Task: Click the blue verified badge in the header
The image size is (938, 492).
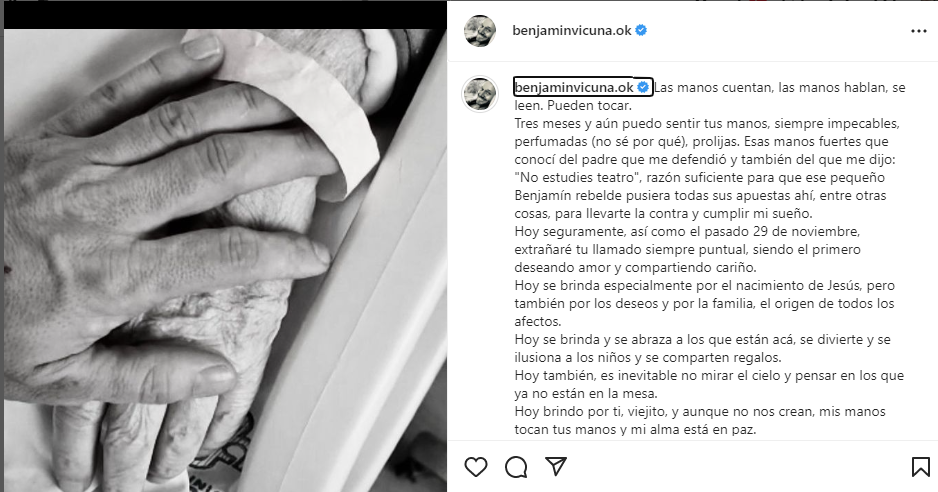Action: (x=641, y=30)
